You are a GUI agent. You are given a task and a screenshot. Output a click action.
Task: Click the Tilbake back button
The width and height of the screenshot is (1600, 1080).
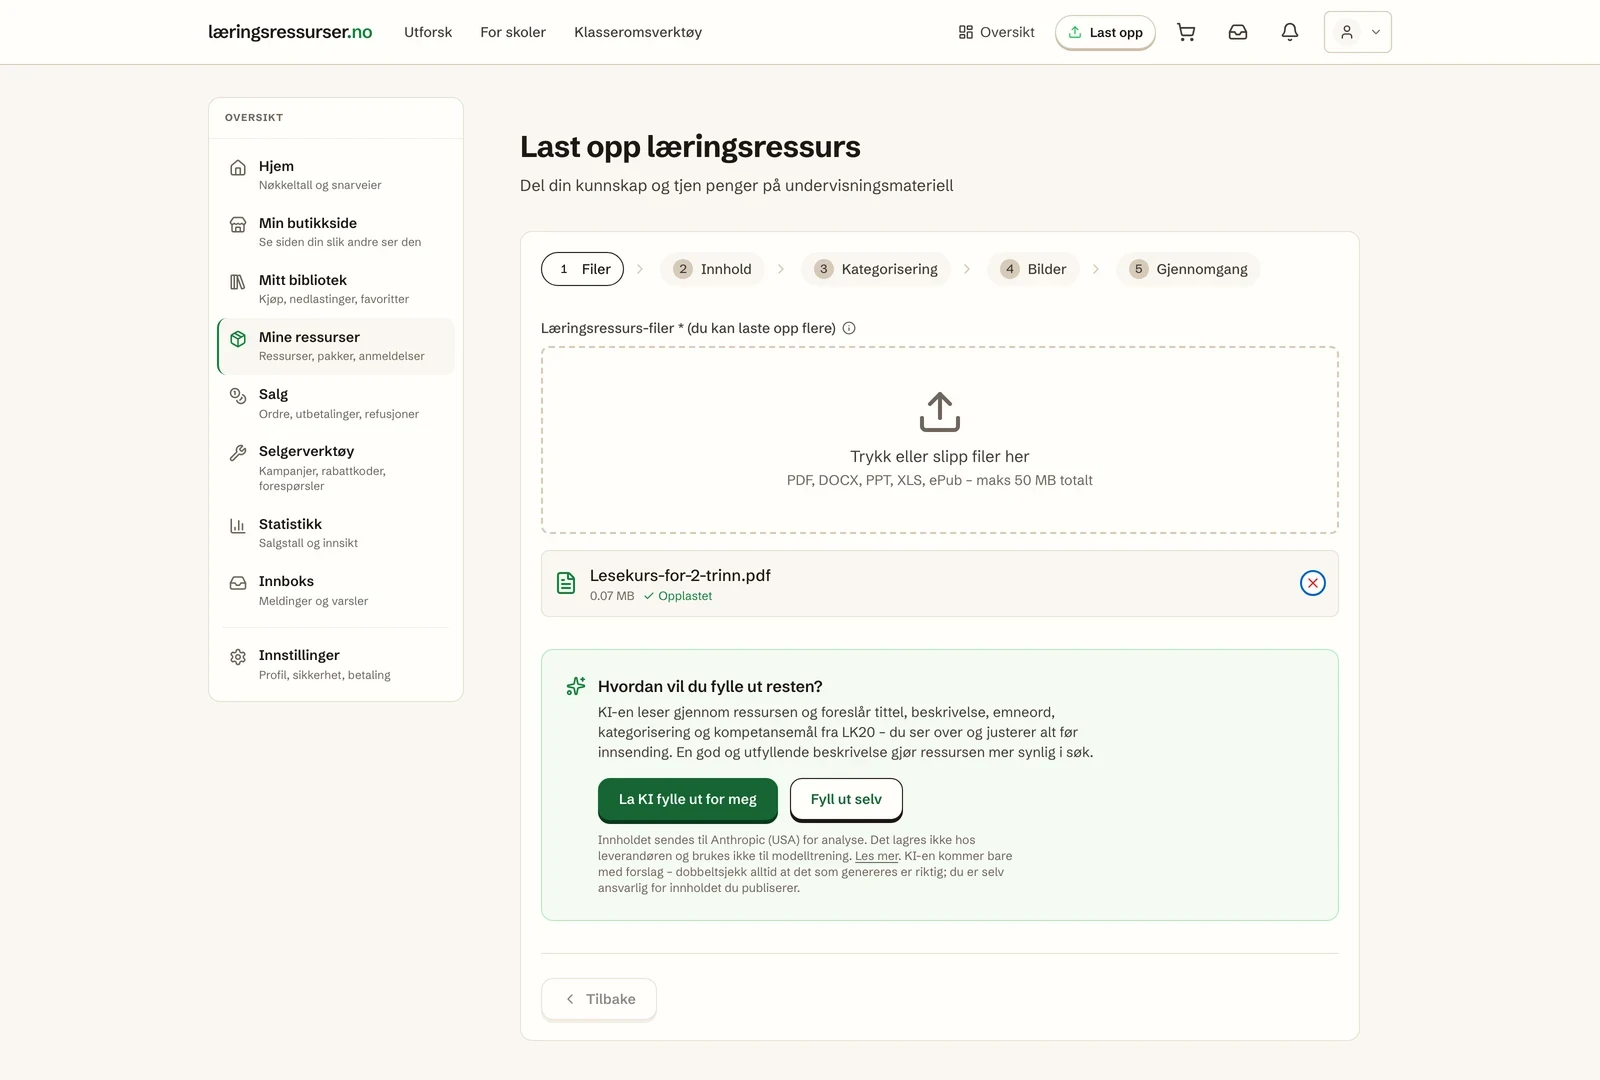point(599,999)
